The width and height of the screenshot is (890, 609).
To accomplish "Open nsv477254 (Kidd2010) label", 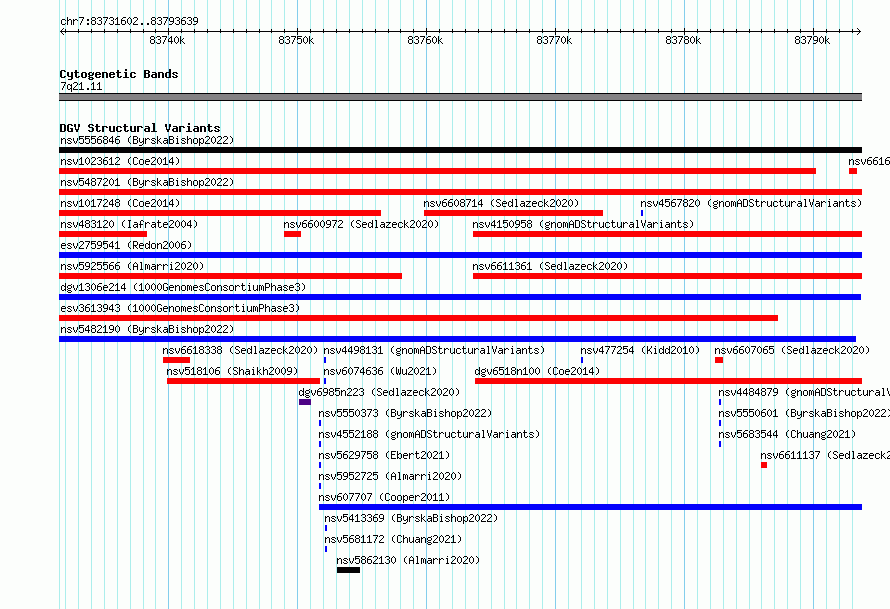I will (x=640, y=350).
